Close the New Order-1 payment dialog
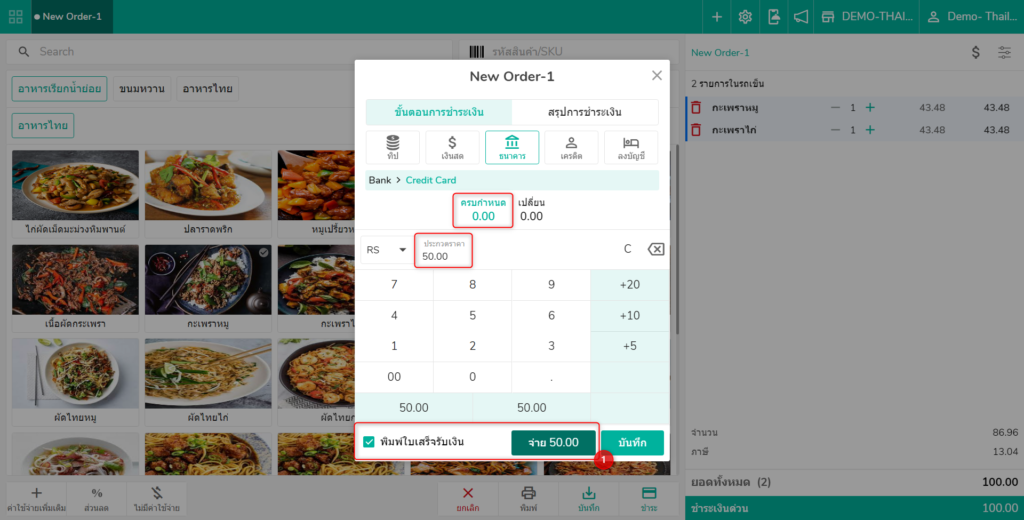The width and height of the screenshot is (1024, 520). (656, 76)
